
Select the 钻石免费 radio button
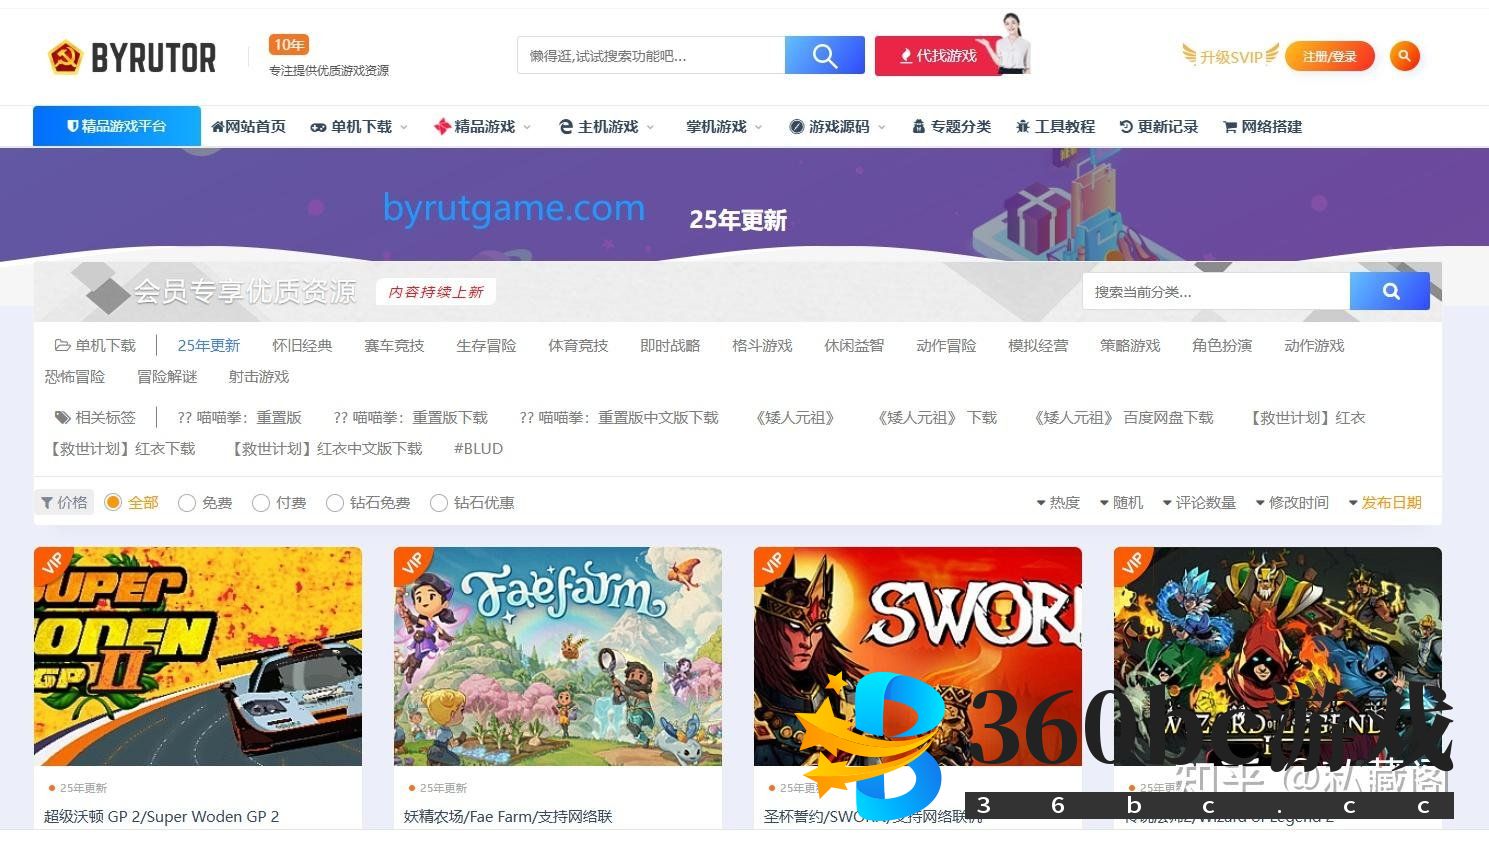(x=335, y=503)
